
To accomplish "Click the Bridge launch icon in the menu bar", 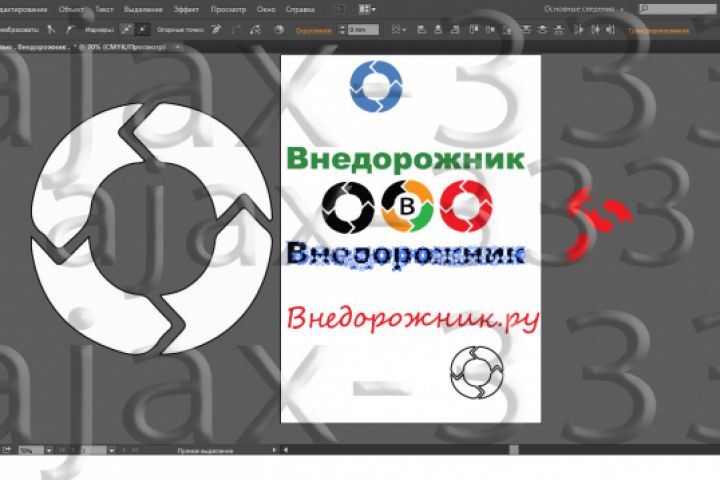I will tap(339, 9).
